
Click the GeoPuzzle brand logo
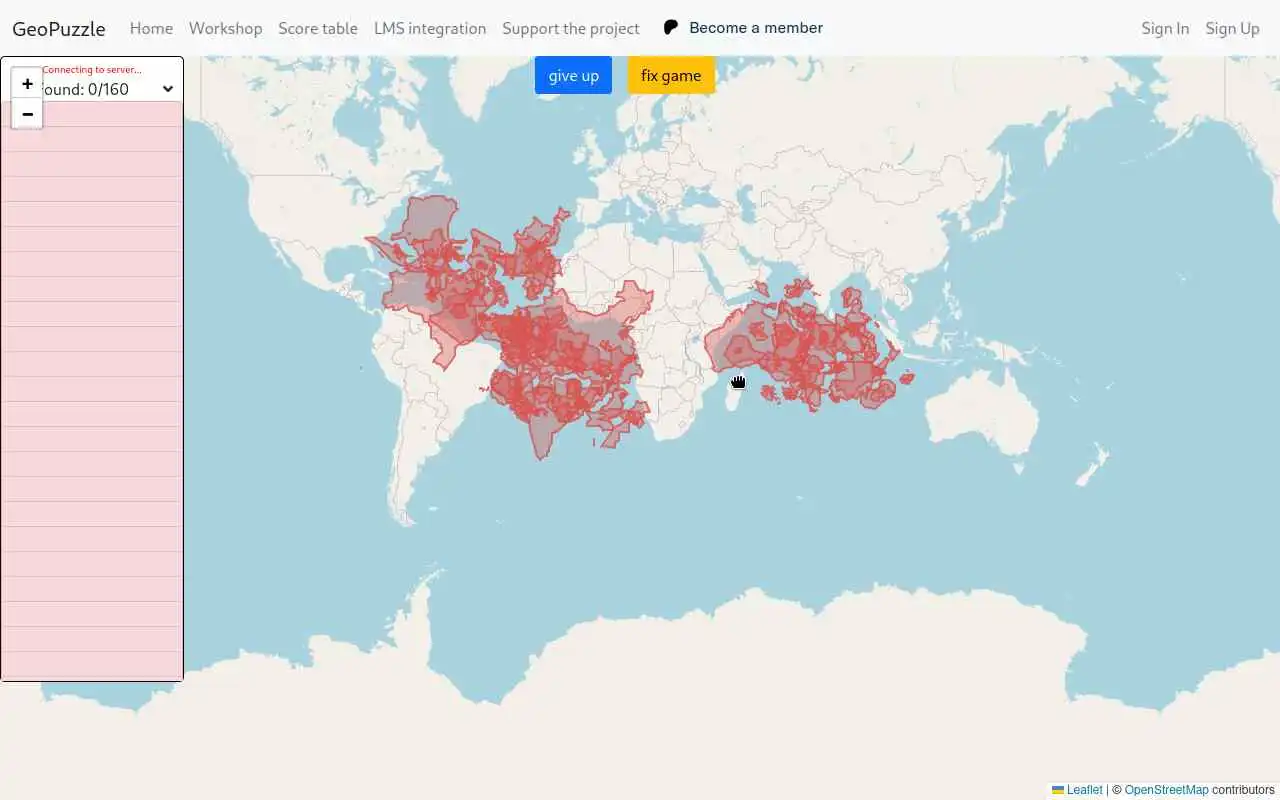(59, 28)
